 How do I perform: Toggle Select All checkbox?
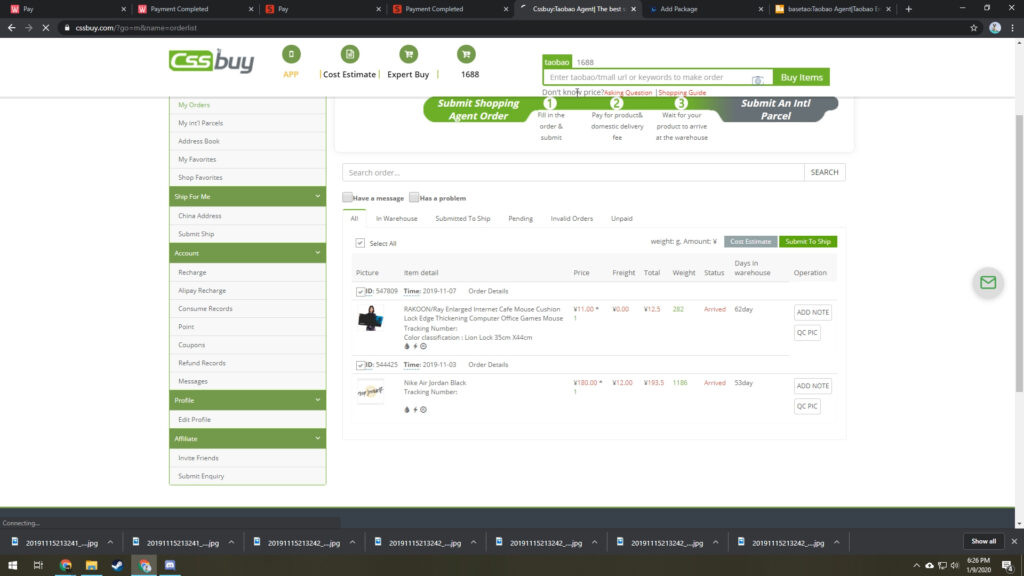[360, 243]
